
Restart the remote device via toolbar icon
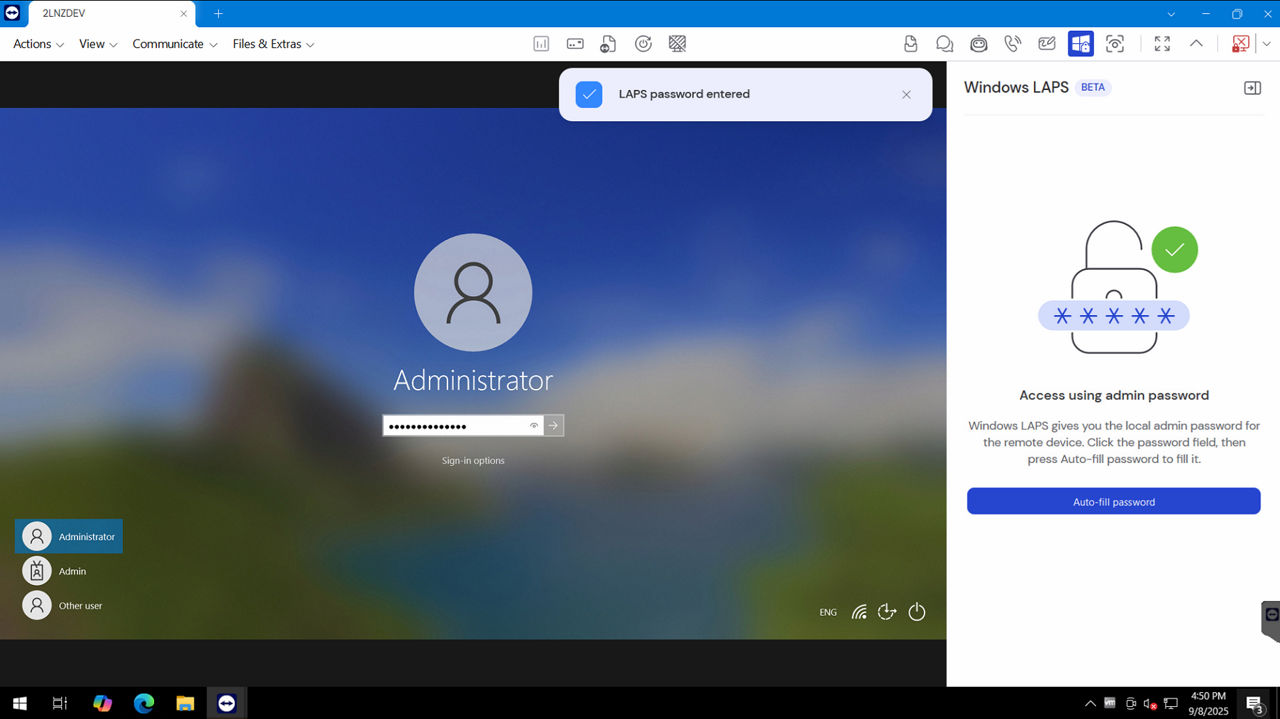tap(643, 43)
